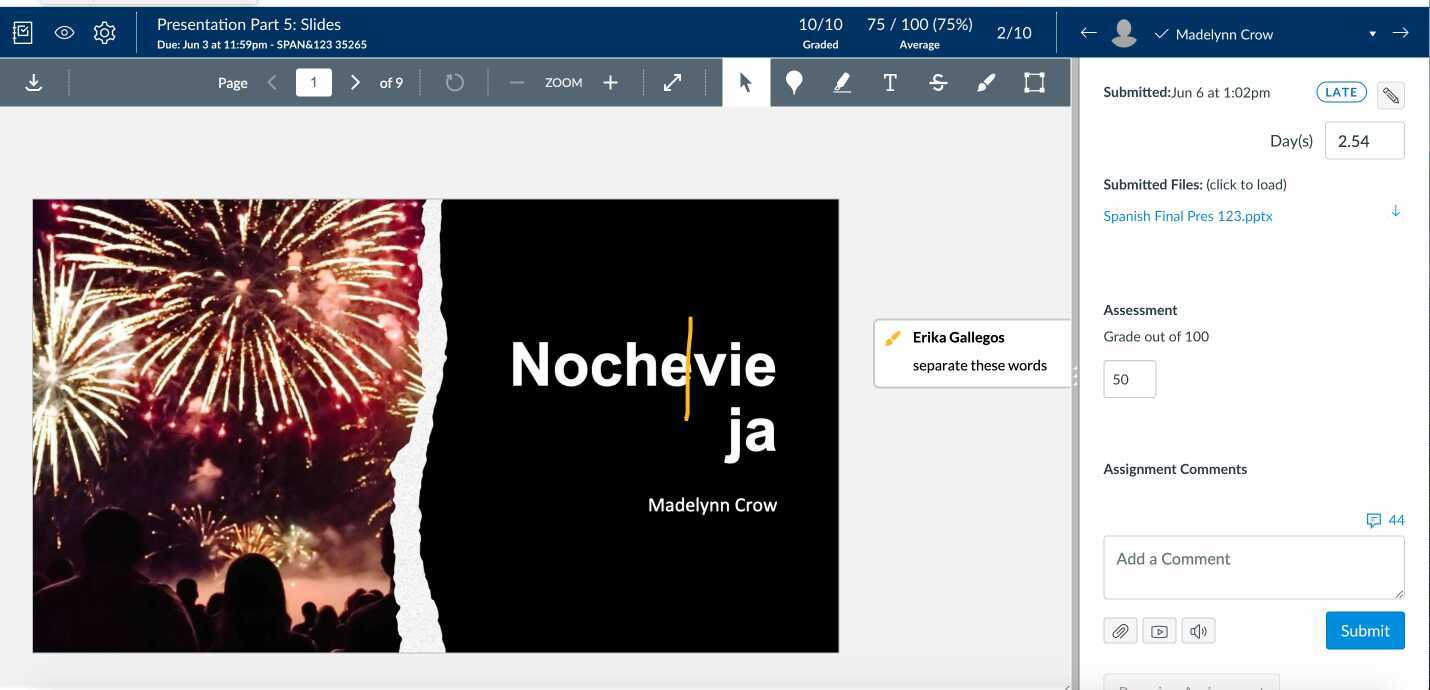The image size is (1430, 690).
Task: Expand the Madelynn Crow student dropdown
Action: click(1372, 34)
